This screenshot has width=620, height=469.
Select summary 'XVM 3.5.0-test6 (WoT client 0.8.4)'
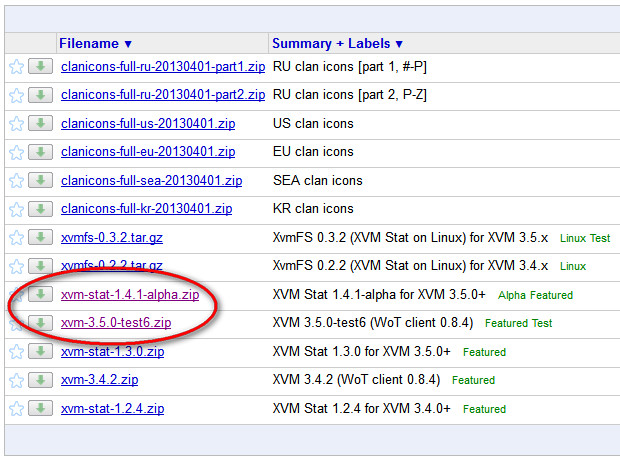[x=372, y=323]
